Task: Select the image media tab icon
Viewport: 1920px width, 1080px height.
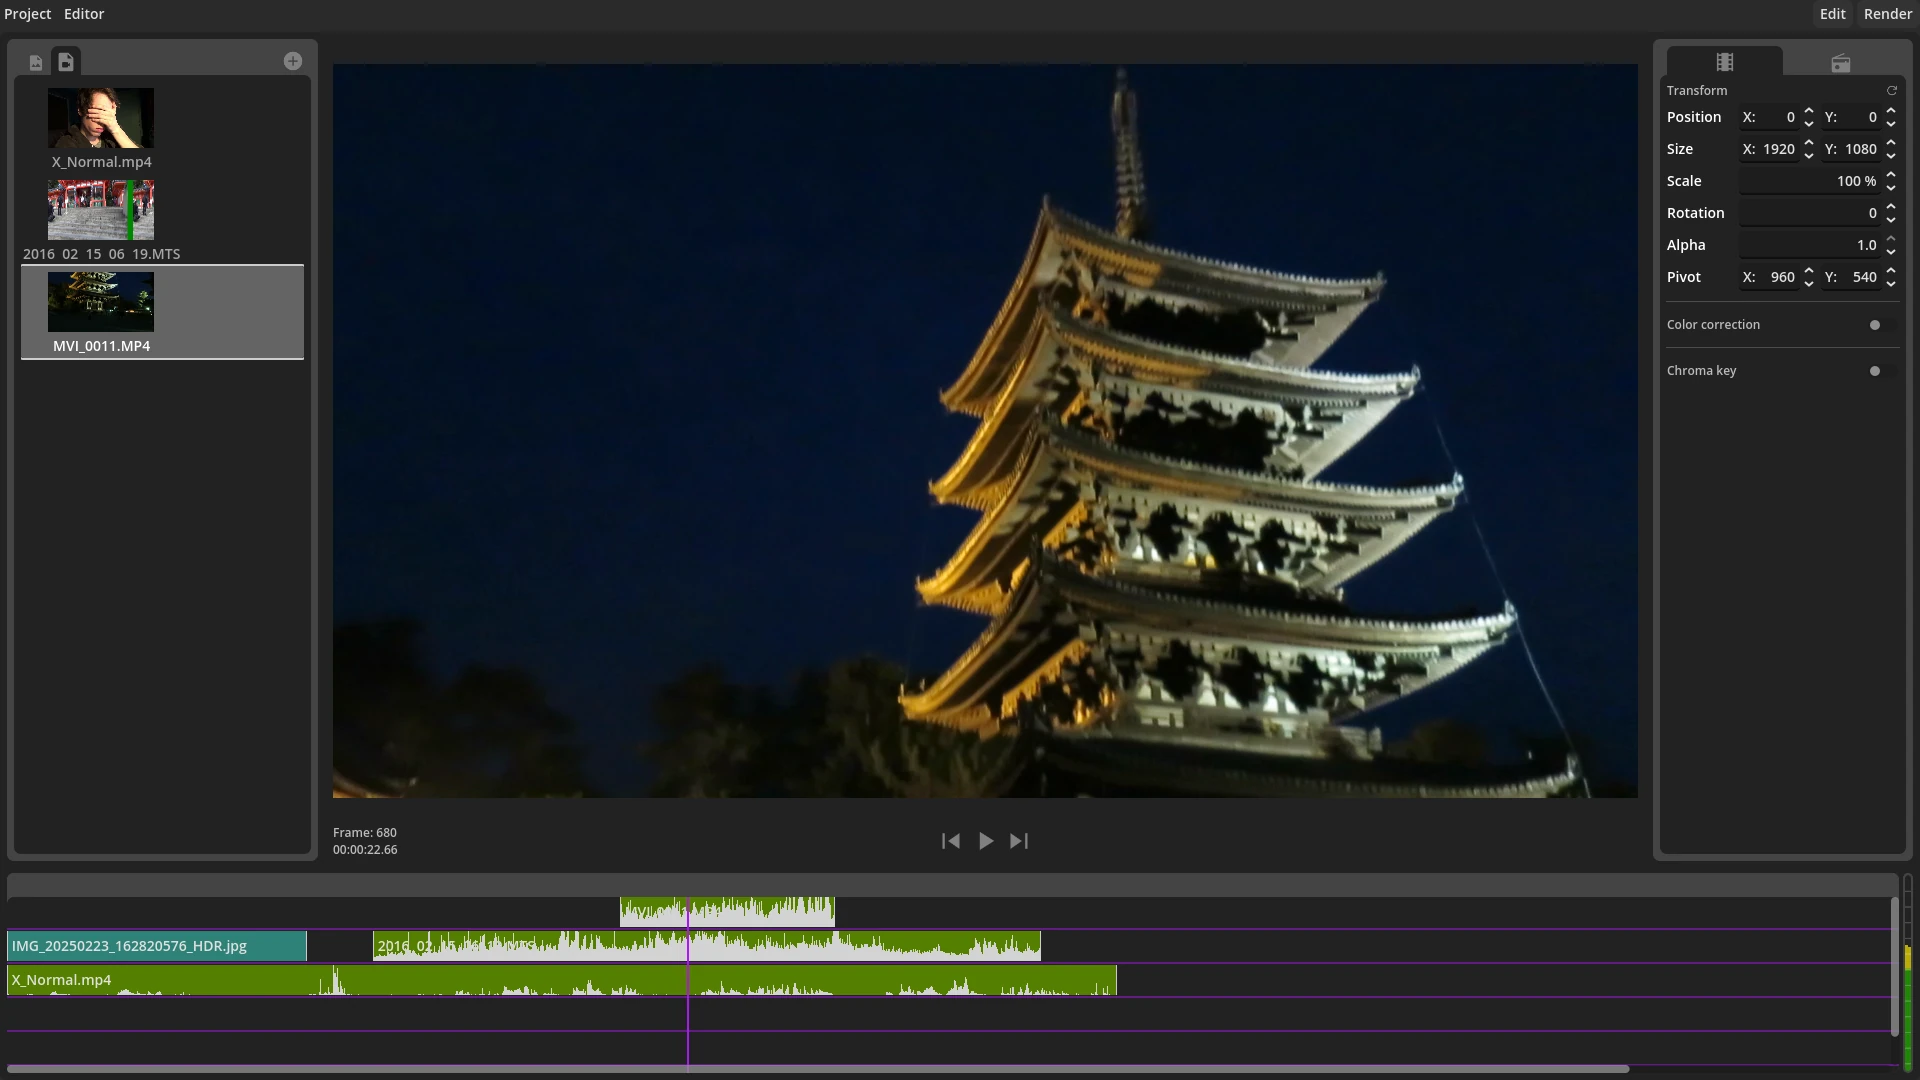Action: [x=36, y=62]
